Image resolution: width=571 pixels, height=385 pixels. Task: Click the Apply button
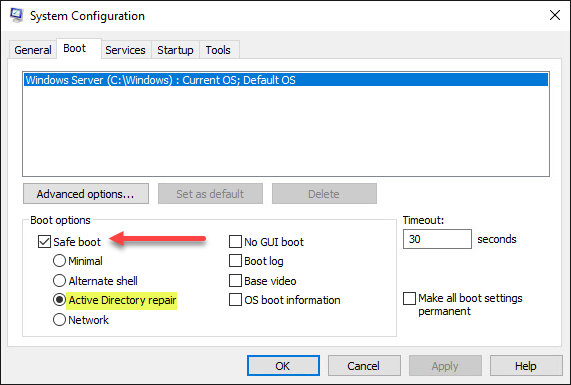445,366
